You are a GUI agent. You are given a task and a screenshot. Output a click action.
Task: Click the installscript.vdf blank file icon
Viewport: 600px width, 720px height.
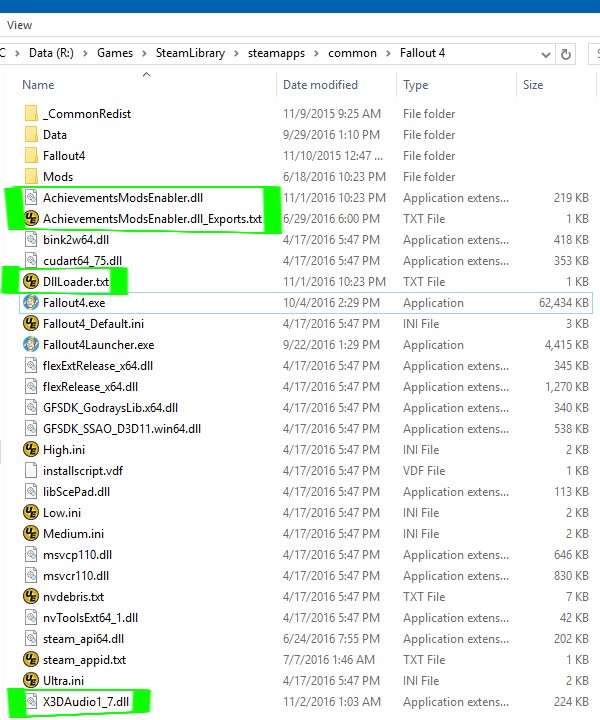click(x=31, y=470)
